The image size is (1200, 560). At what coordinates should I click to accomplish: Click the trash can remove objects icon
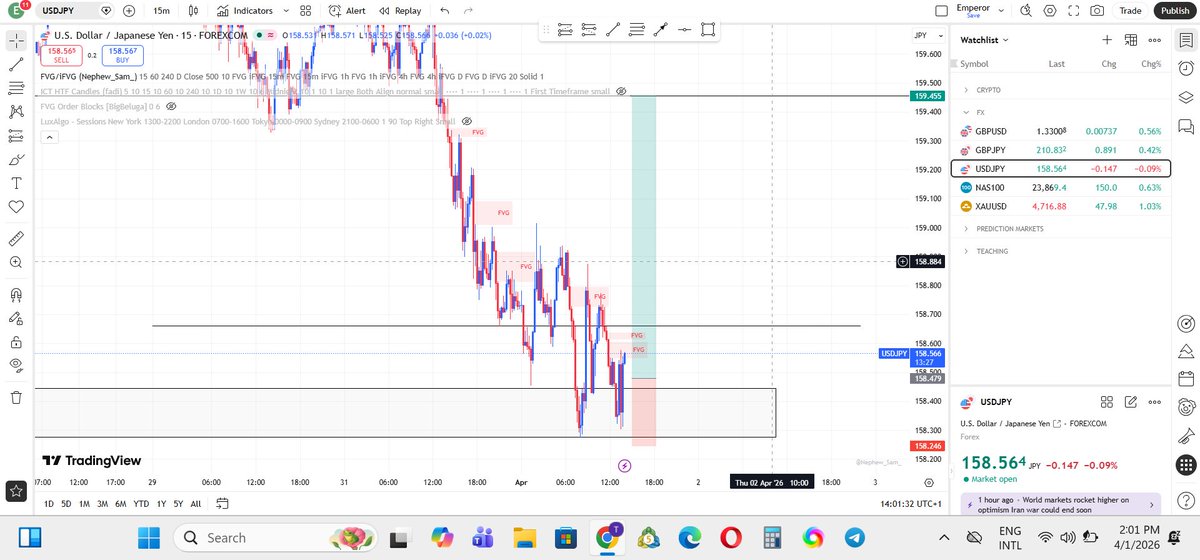pyautogui.click(x=16, y=397)
